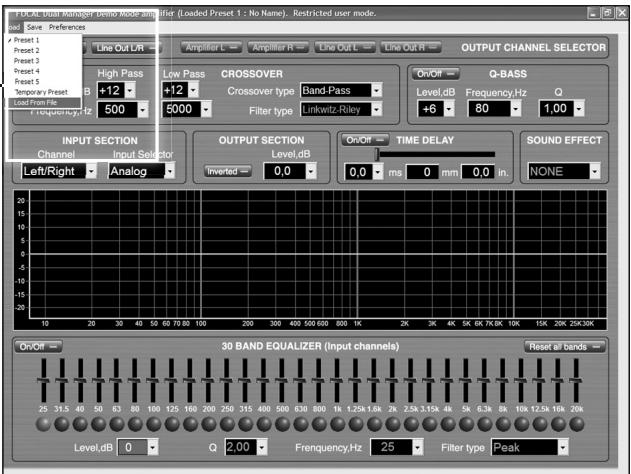
Task: Click the time delay inches value field
Action: tap(477, 172)
